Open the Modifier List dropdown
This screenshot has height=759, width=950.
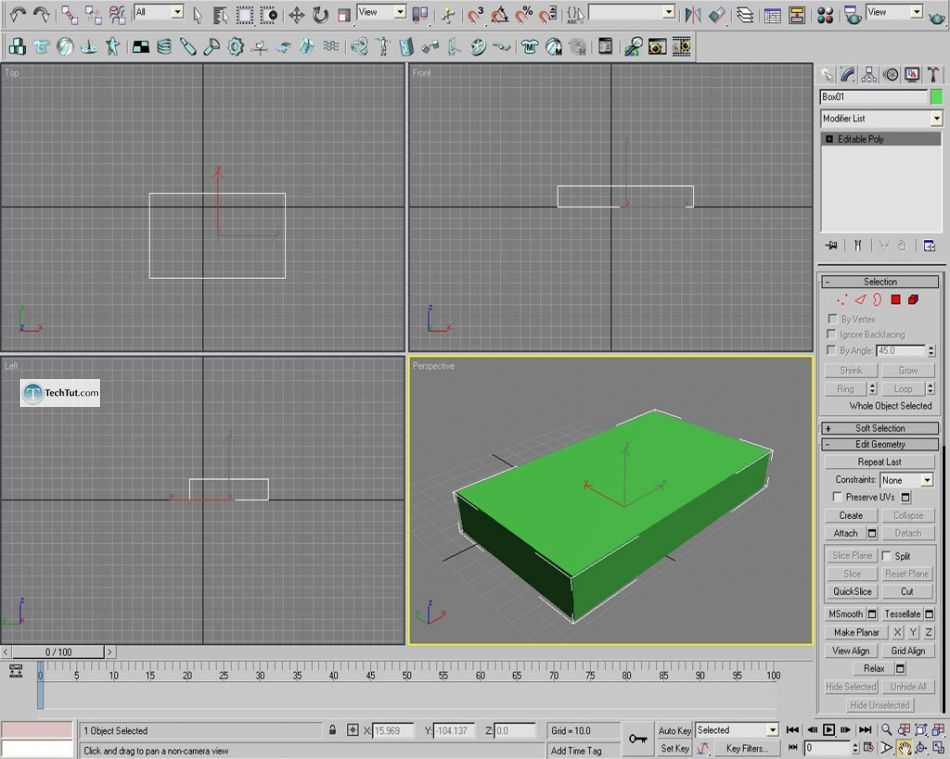[881, 118]
